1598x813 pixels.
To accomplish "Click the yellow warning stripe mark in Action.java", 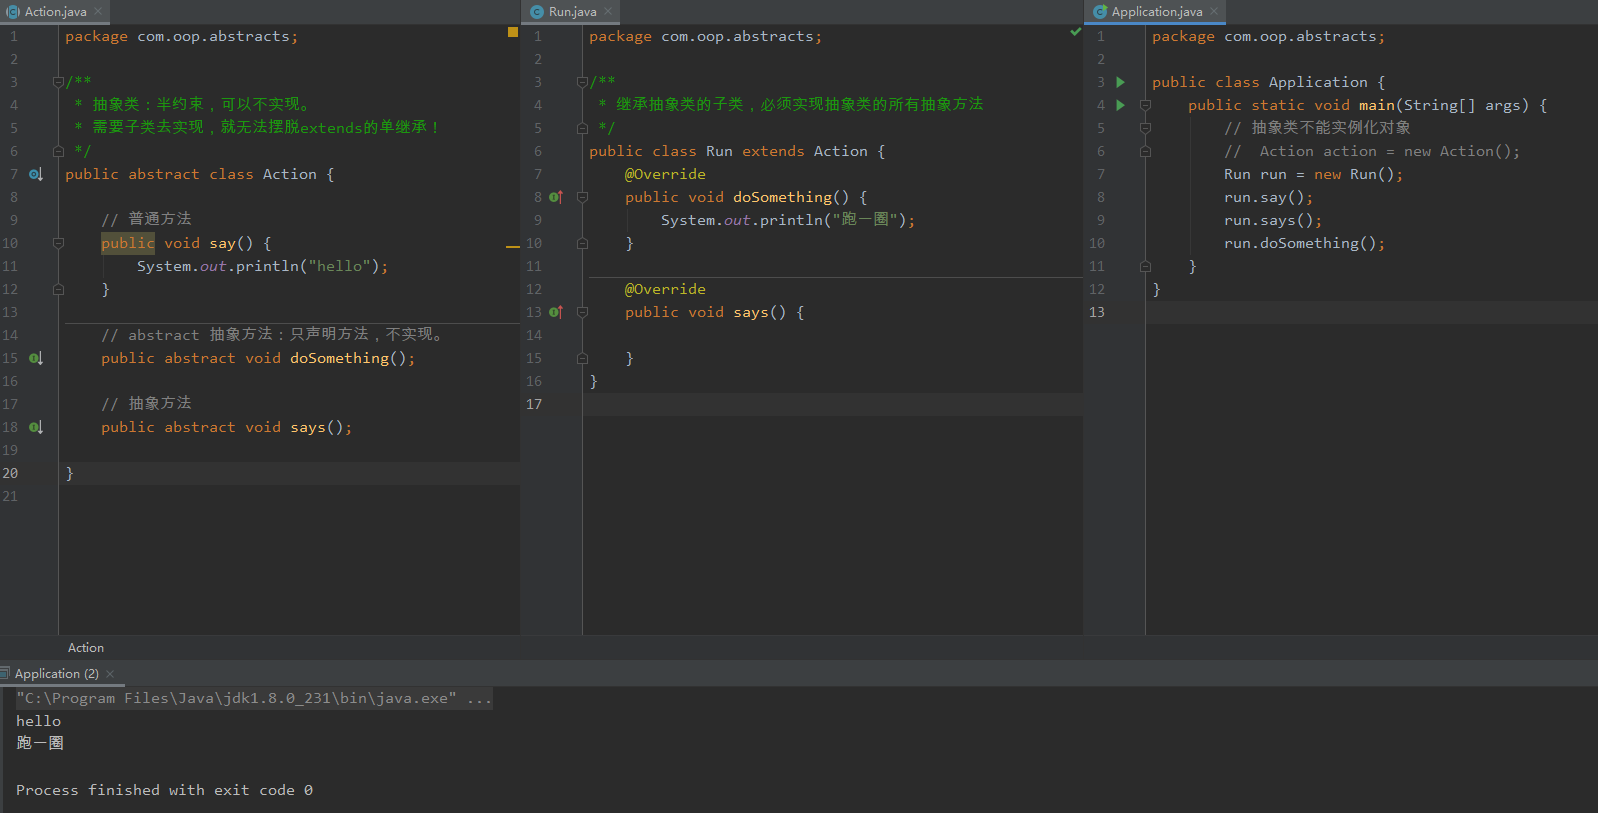I will [x=513, y=246].
